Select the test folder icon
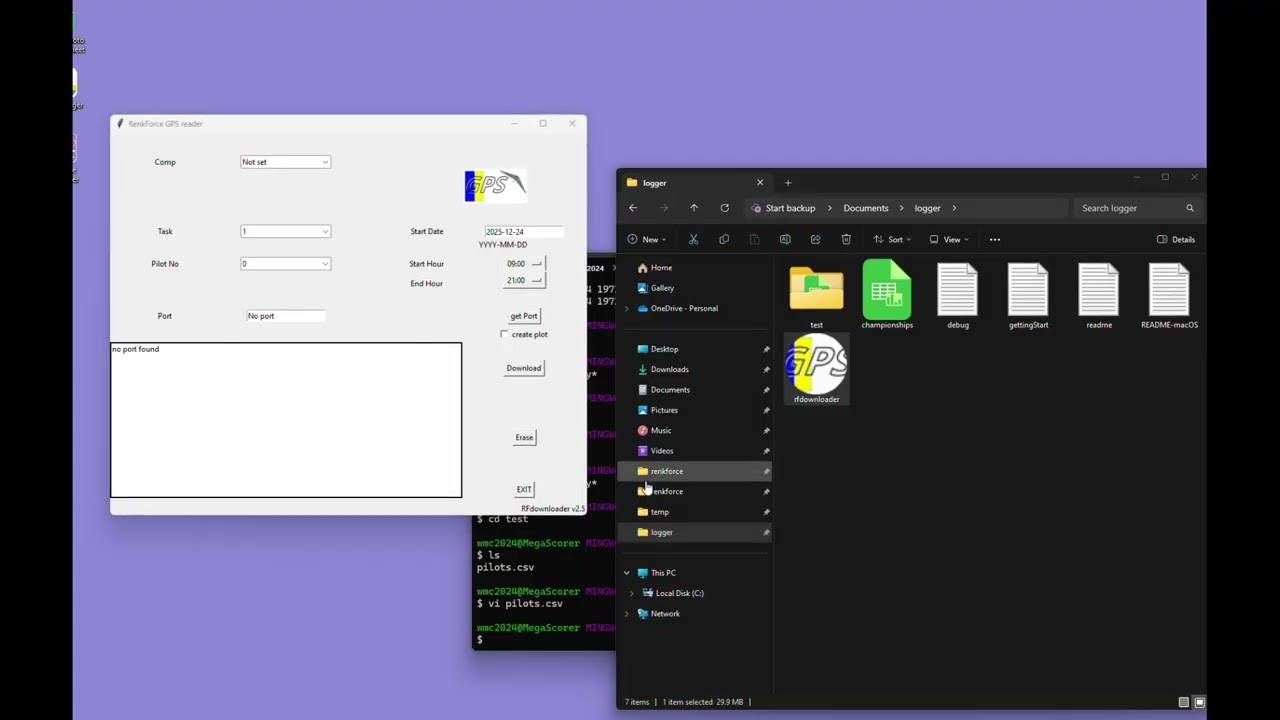The width and height of the screenshot is (1280, 720). tap(816, 294)
